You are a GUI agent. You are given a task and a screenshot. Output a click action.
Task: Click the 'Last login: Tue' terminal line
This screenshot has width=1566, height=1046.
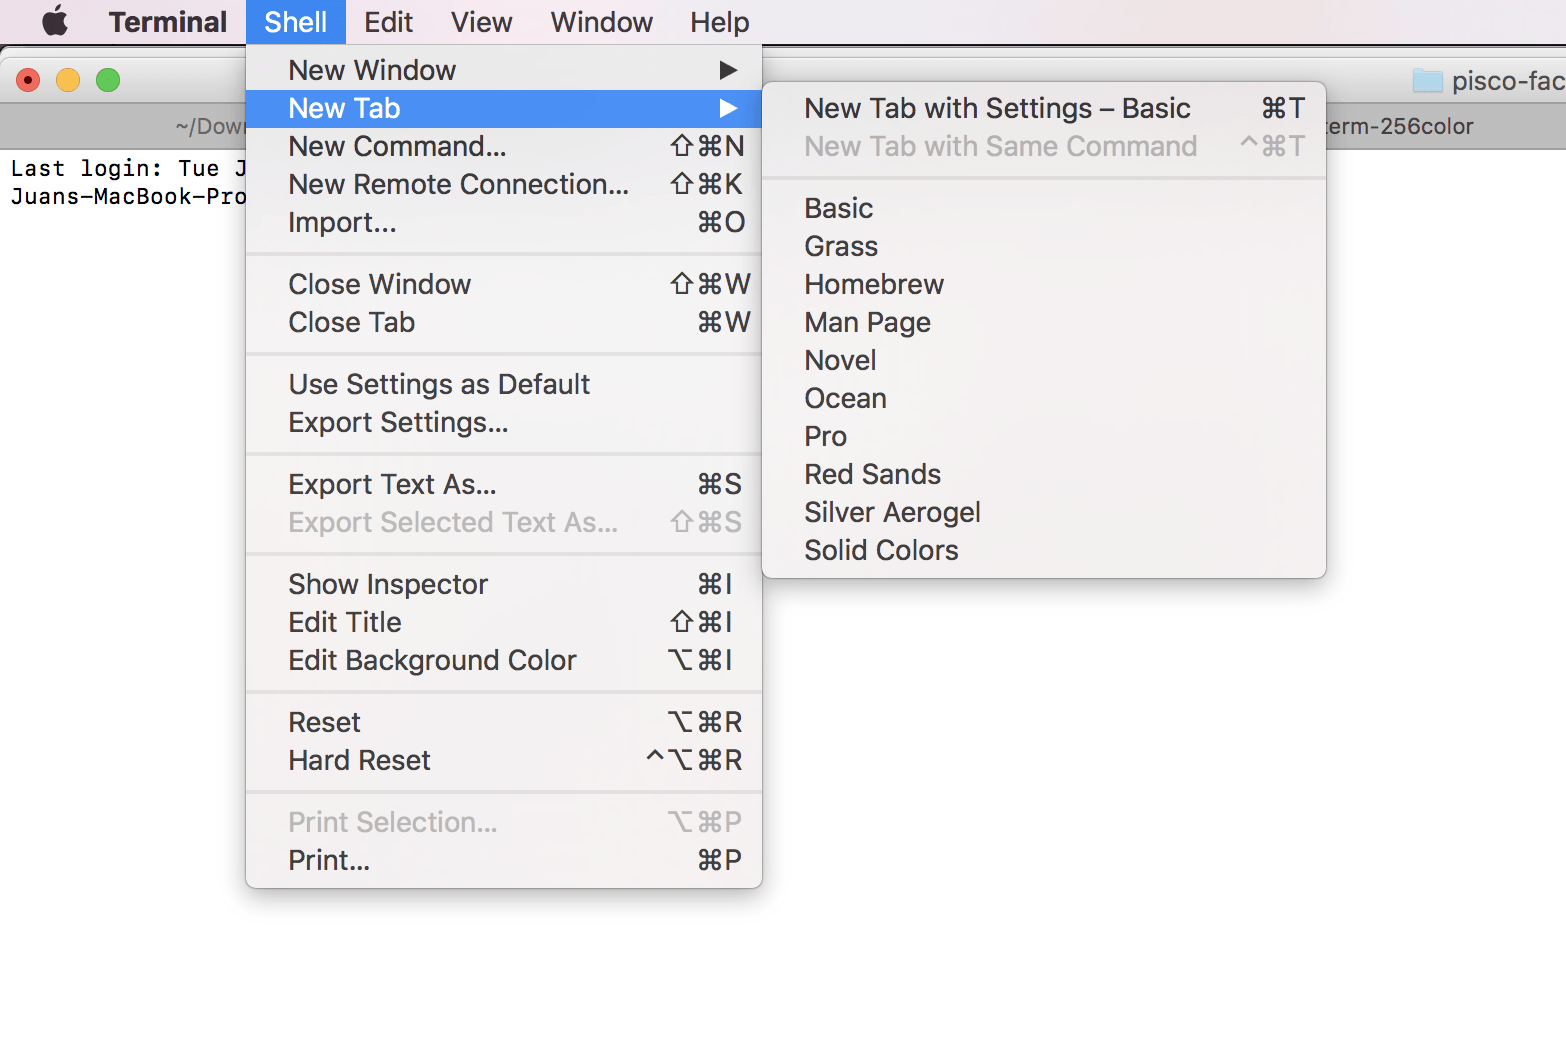pyautogui.click(x=128, y=168)
